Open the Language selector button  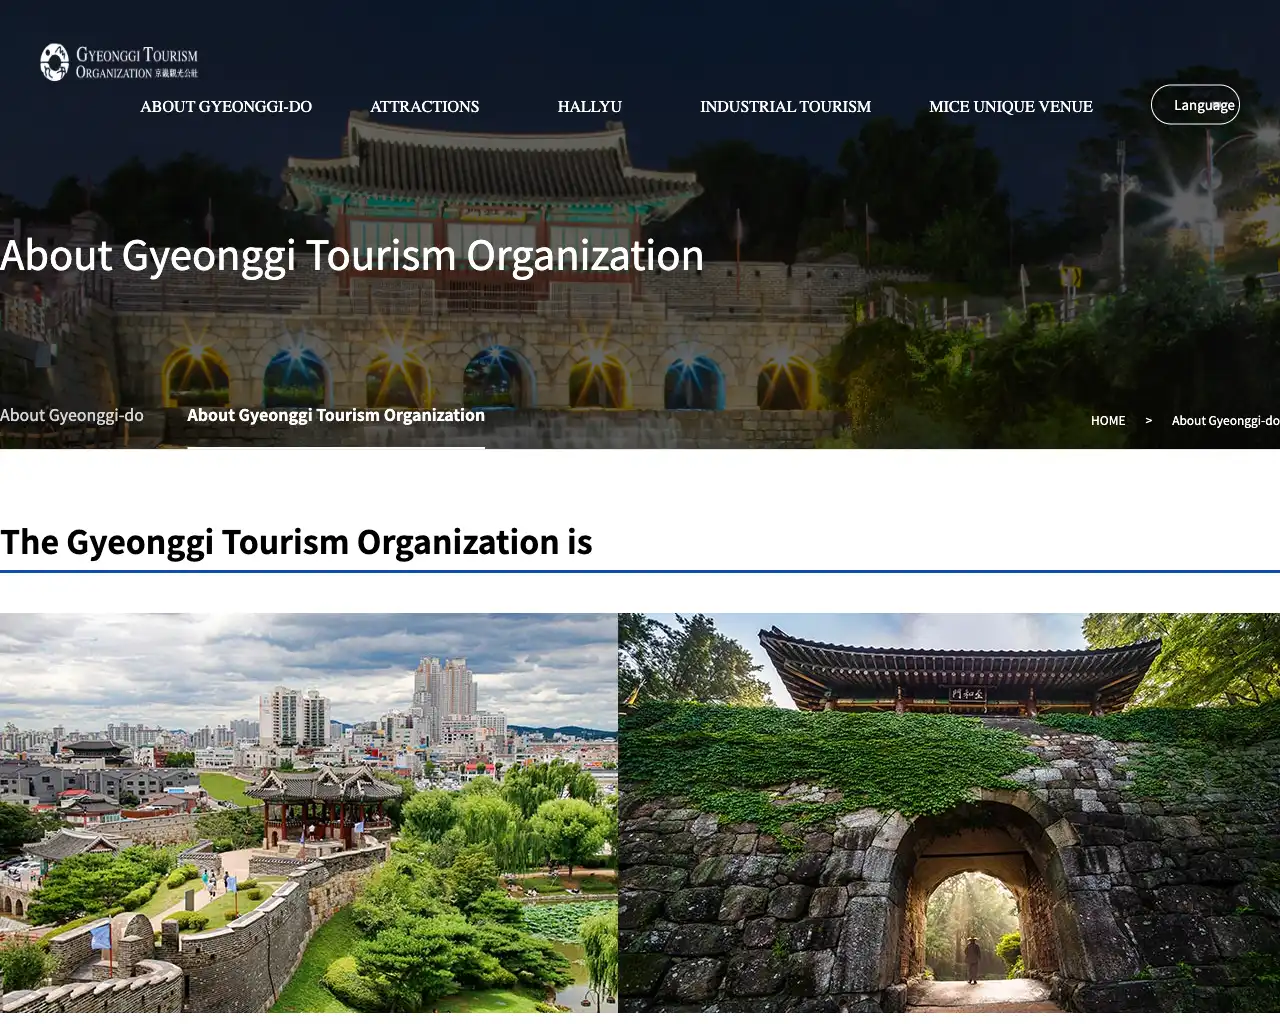point(1195,105)
